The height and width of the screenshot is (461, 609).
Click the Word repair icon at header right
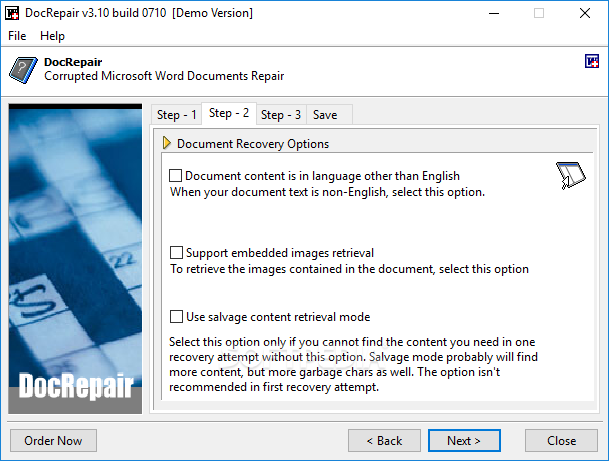click(592, 61)
